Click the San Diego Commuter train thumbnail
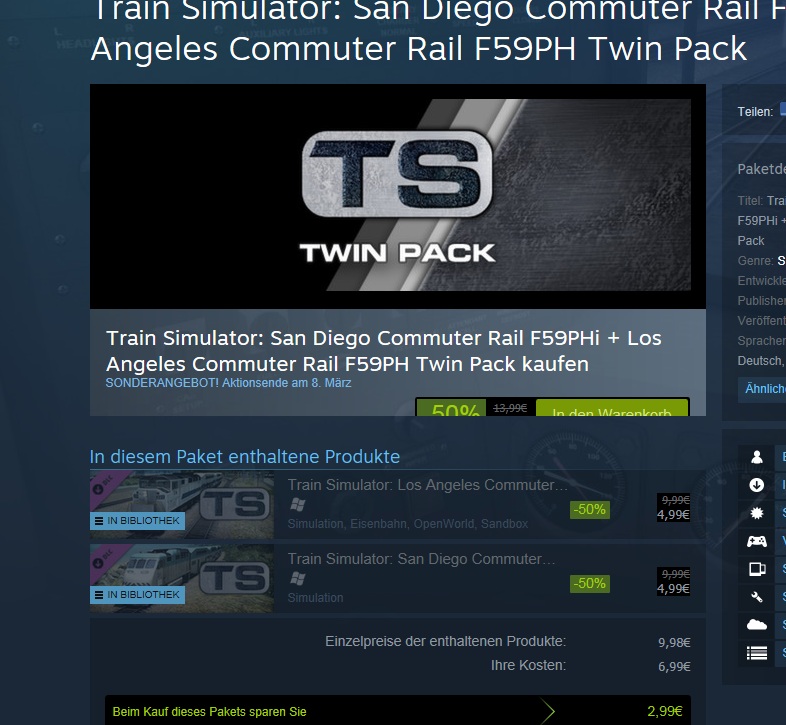 182,579
